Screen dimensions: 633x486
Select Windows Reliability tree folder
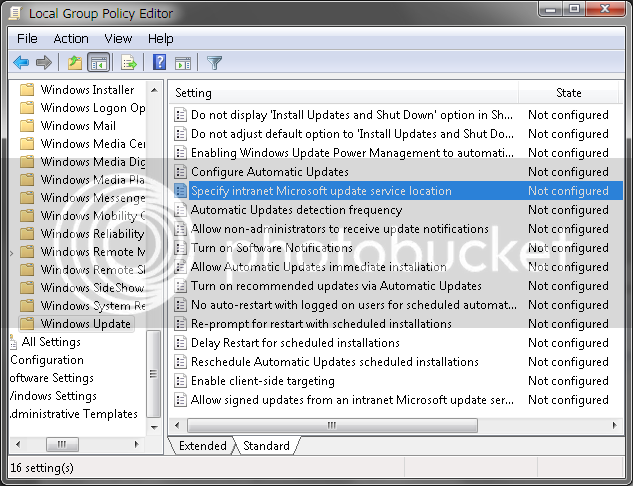[x=82, y=234]
